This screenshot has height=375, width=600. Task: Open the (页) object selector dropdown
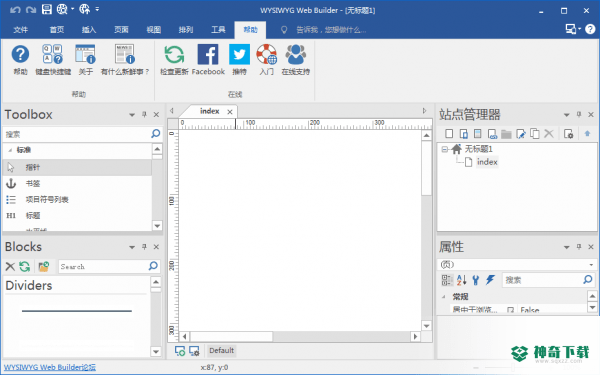pos(591,265)
